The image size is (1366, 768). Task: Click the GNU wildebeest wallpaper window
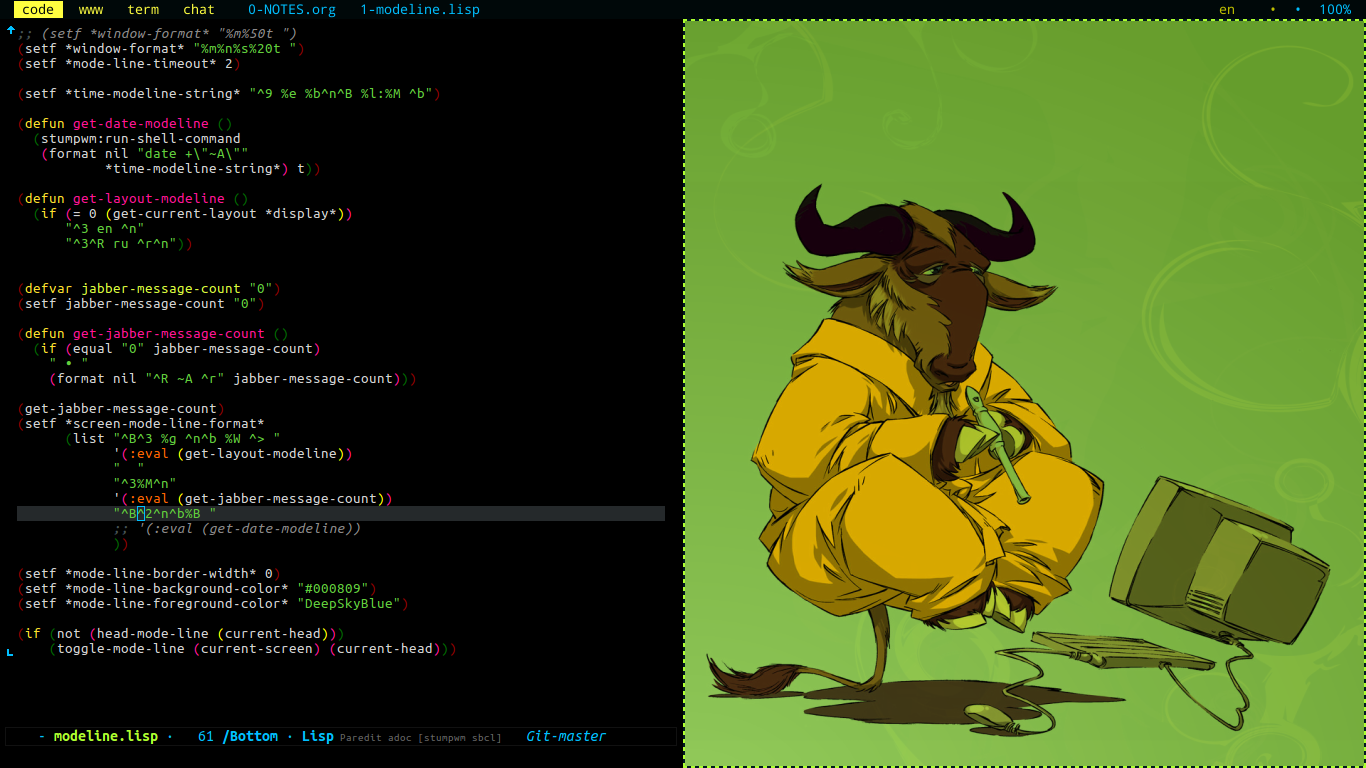1024,393
